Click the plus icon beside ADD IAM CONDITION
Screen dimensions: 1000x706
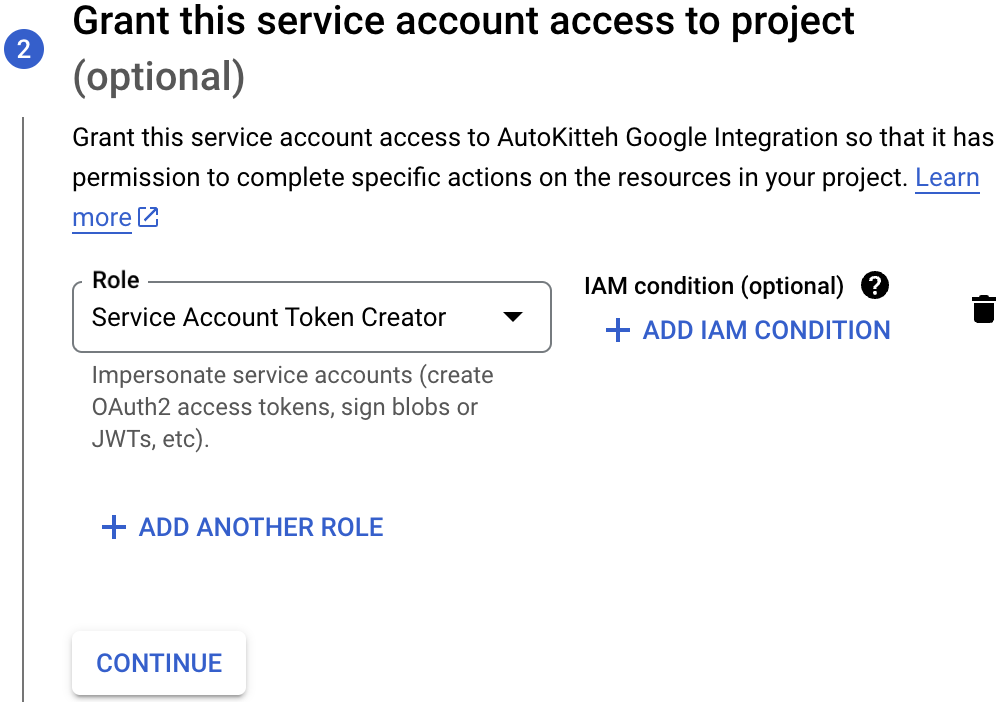point(617,330)
